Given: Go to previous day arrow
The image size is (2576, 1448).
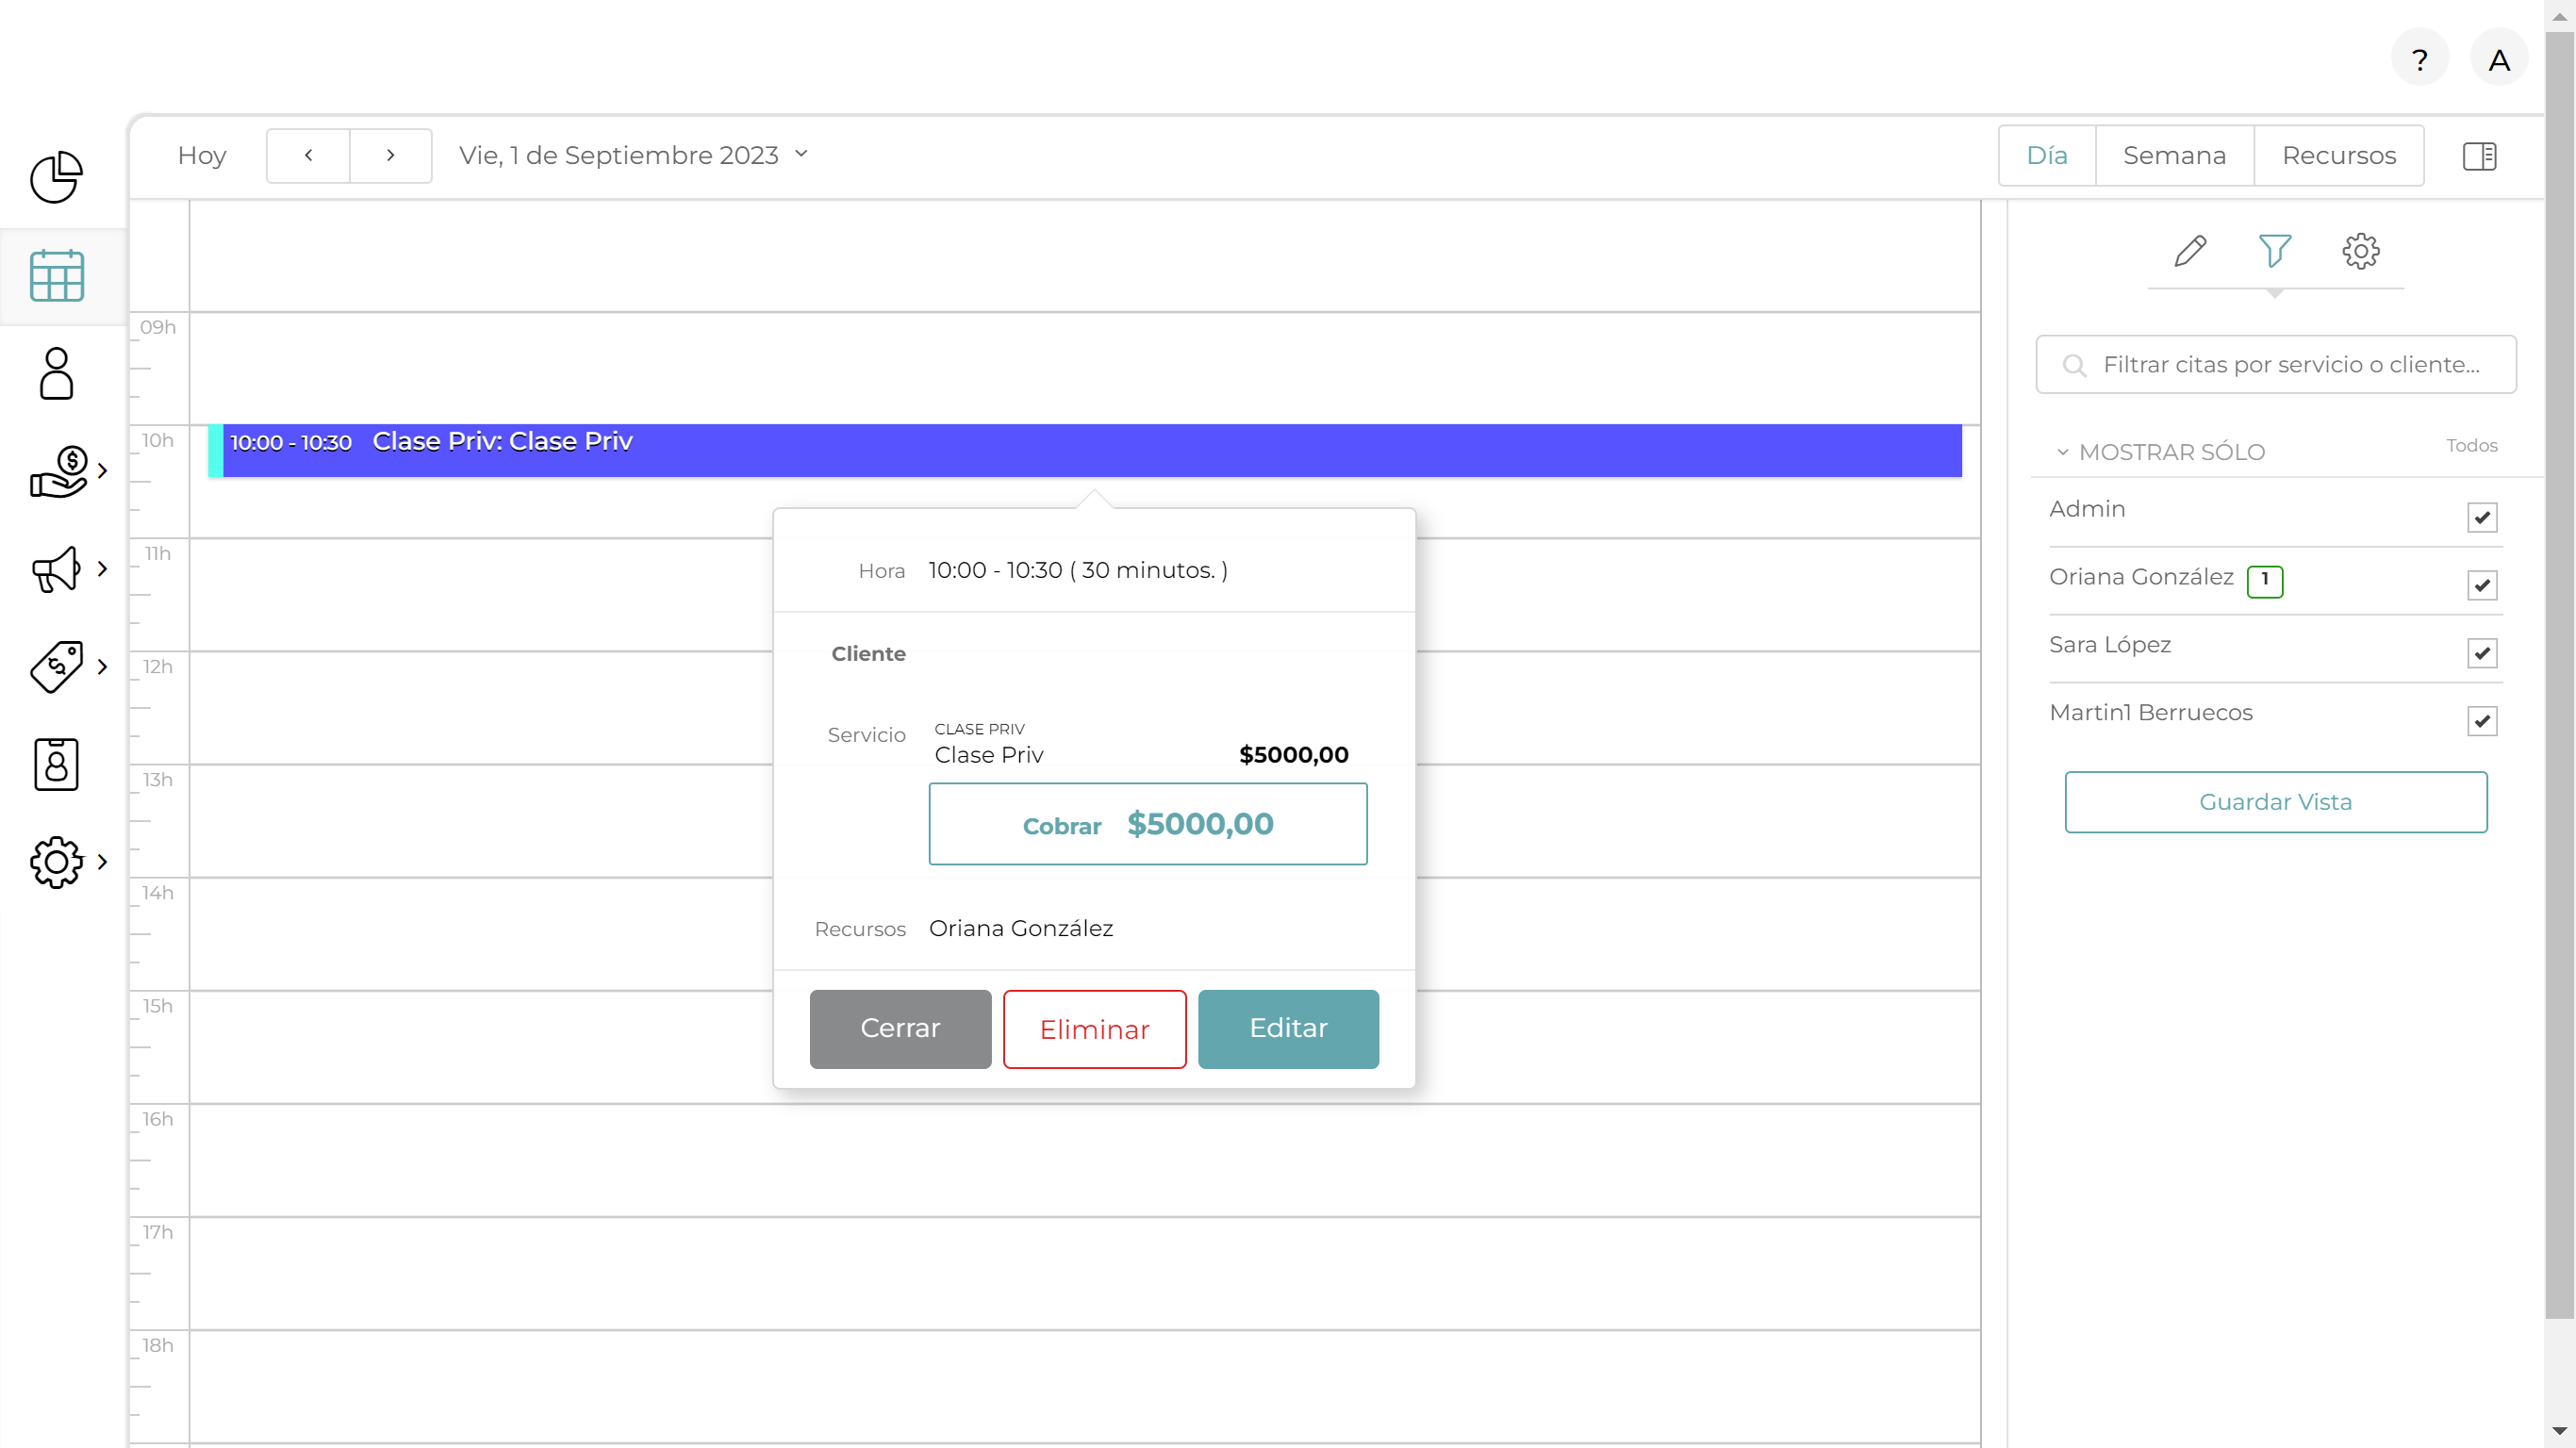Looking at the screenshot, I should coord(308,155).
